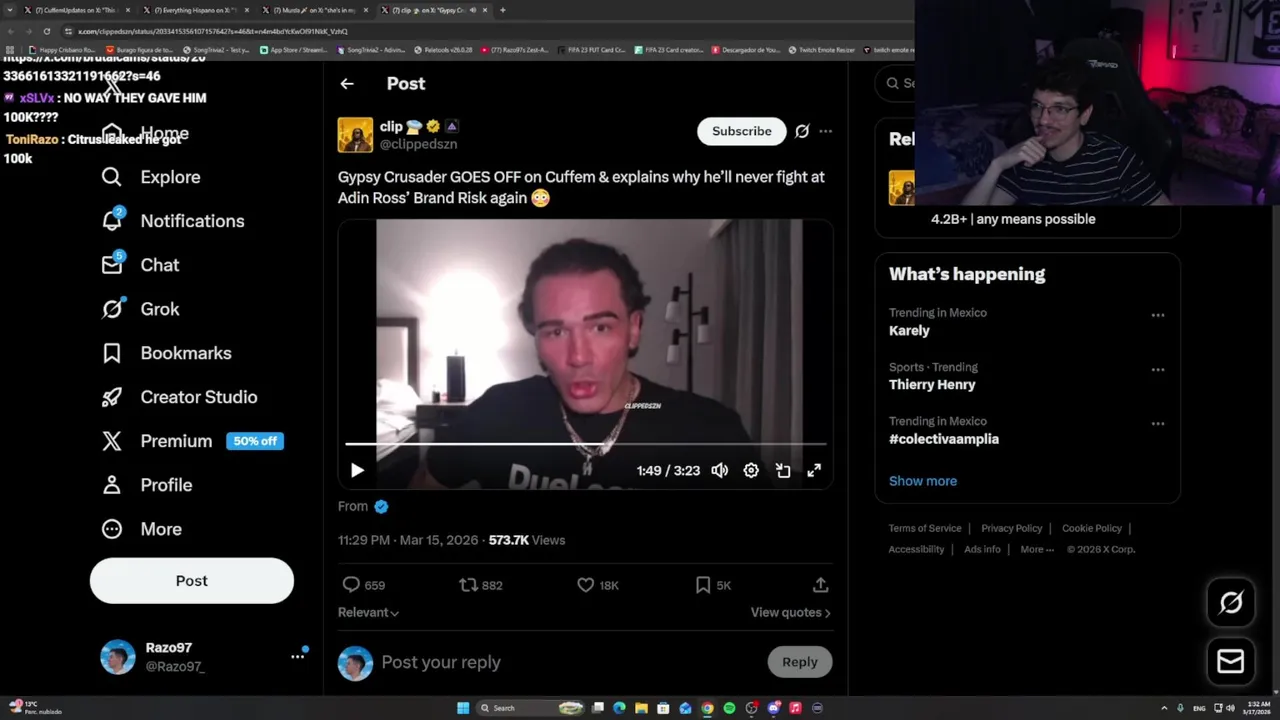Screen dimensions: 1280x720
Task: Open account menu dots next to Razo97
Action: tap(297, 657)
